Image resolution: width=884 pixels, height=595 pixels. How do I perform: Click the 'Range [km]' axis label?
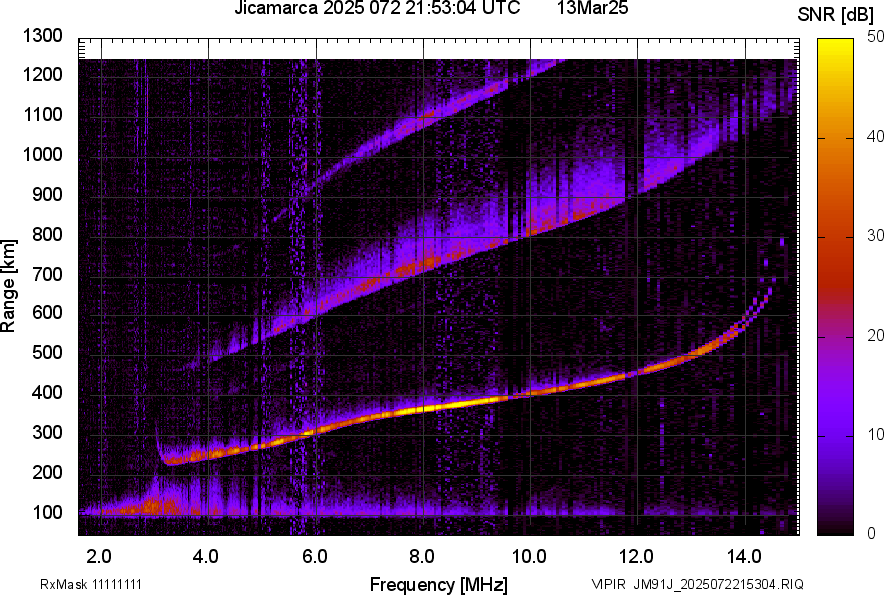point(8,286)
